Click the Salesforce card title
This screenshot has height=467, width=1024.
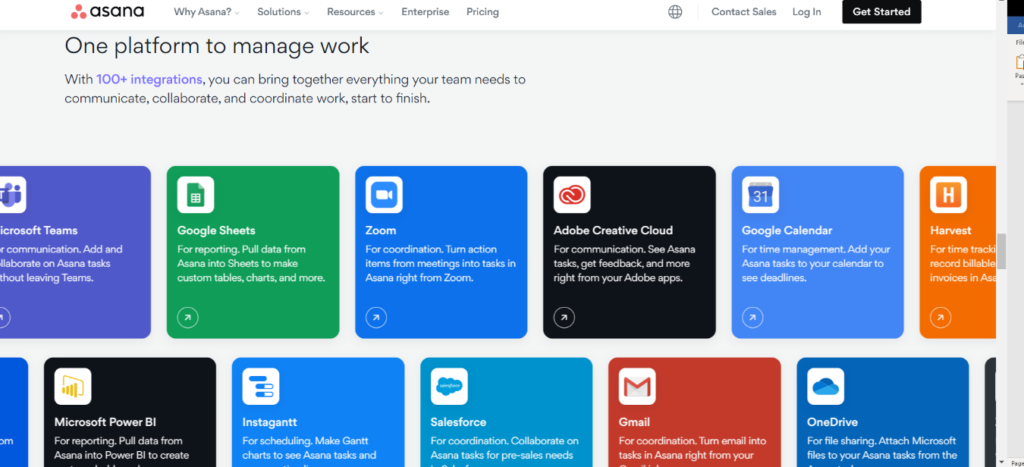click(x=458, y=422)
